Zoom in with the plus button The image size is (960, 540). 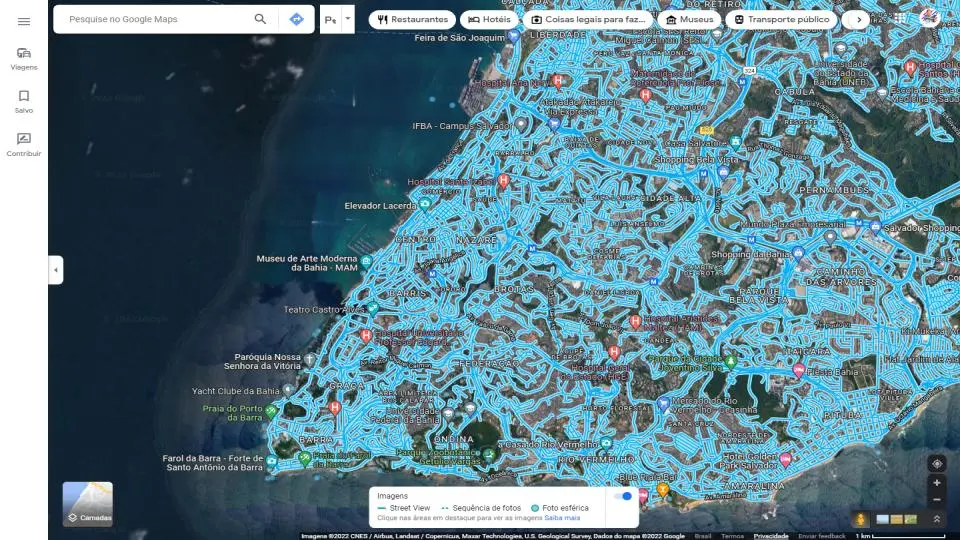coord(936,484)
